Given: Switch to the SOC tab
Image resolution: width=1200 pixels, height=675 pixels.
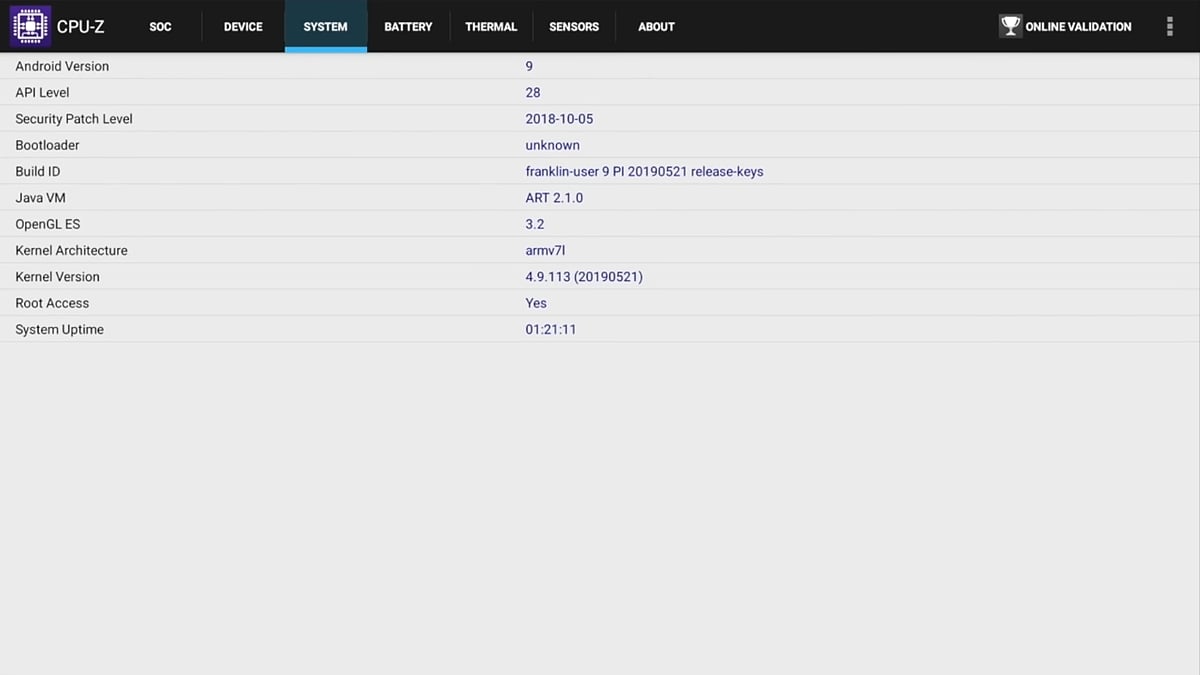Looking at the screenshot, I should pos(160,27).
